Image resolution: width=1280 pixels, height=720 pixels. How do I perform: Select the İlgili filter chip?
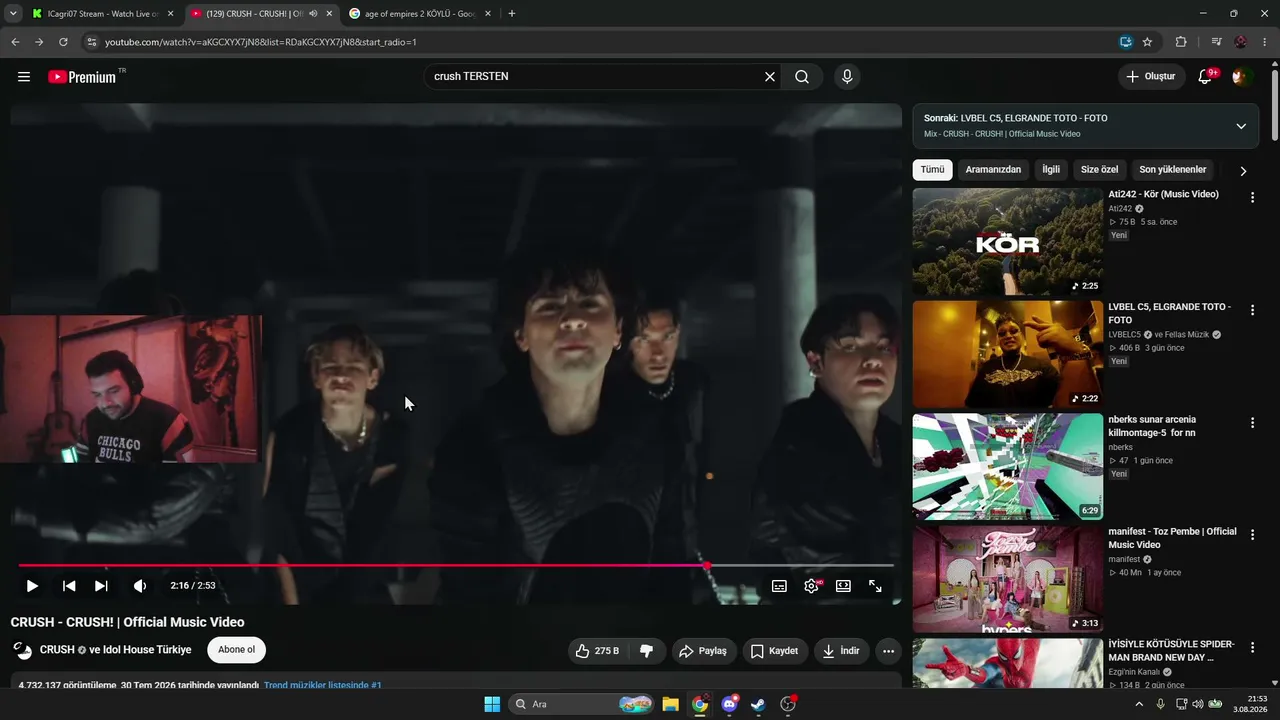(1051, 170)
